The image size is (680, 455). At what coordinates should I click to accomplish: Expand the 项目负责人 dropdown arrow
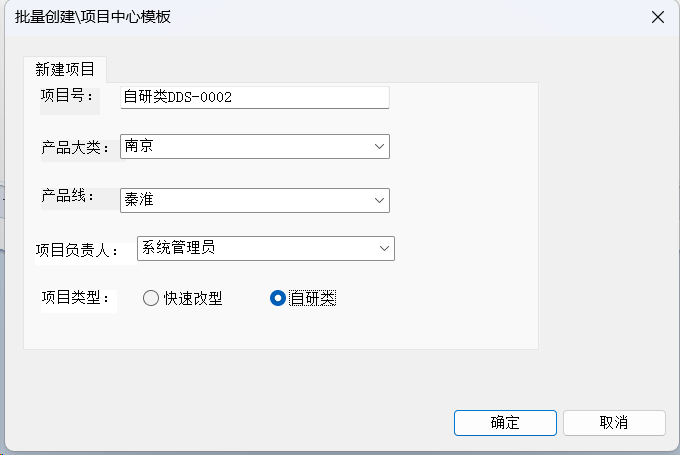[x=384, y=249]
